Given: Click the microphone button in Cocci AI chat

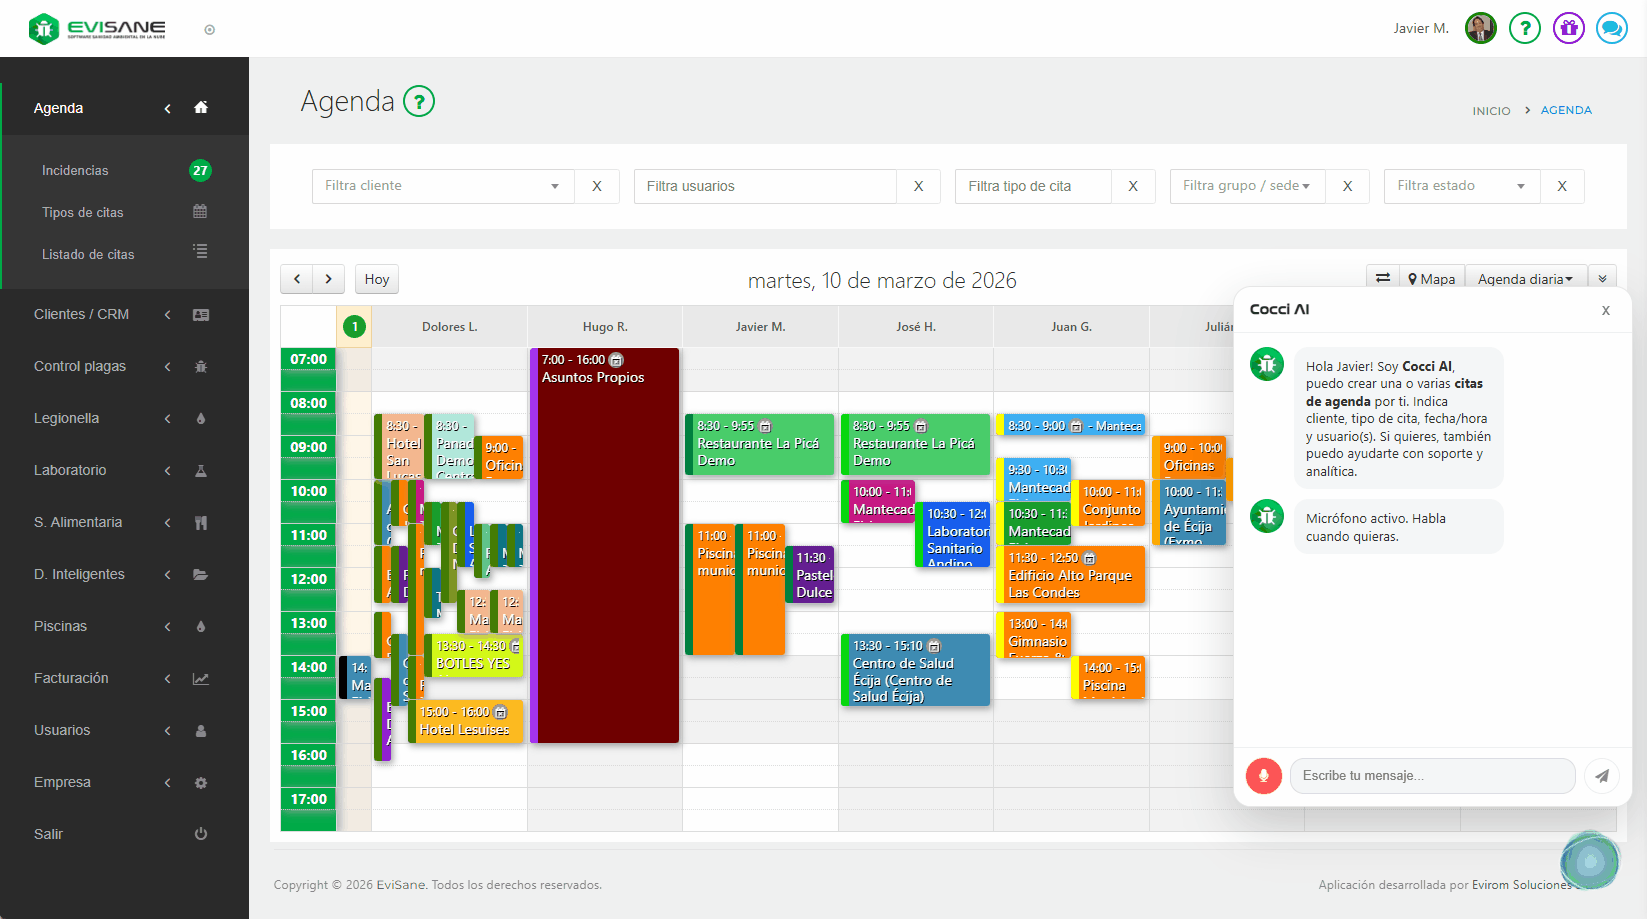Looking at the screenshot, I should point(1264,776).
